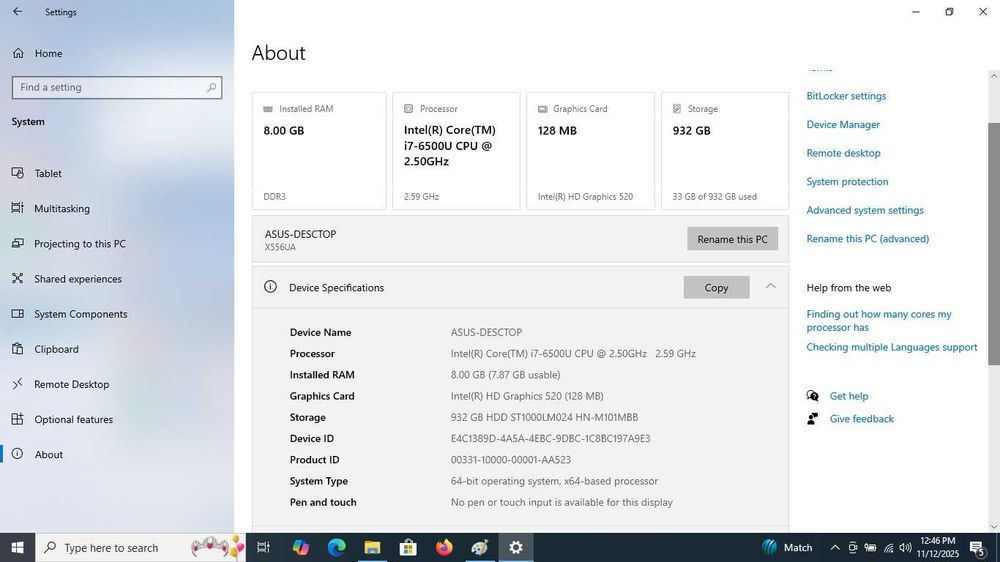The width and height of the screenshot is (1000, 562).
Task: Open the clock showing 12:46 PM
Action: pos(938,547)
